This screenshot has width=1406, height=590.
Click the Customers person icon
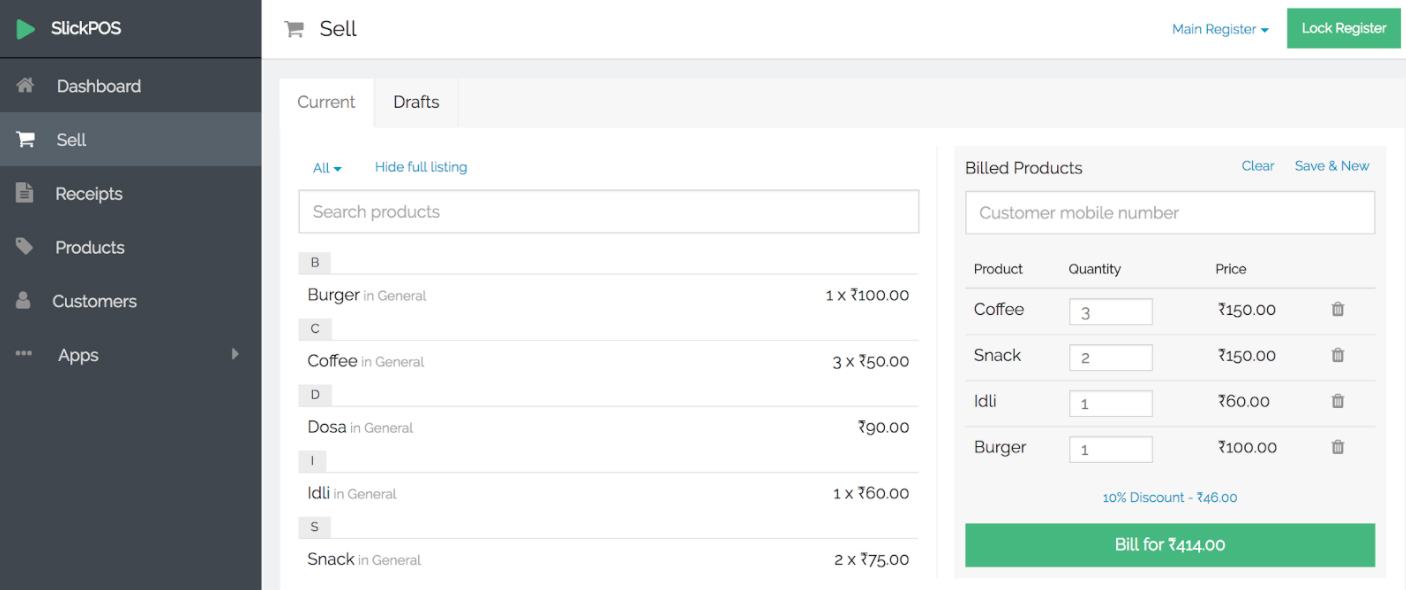coord(25,301)
